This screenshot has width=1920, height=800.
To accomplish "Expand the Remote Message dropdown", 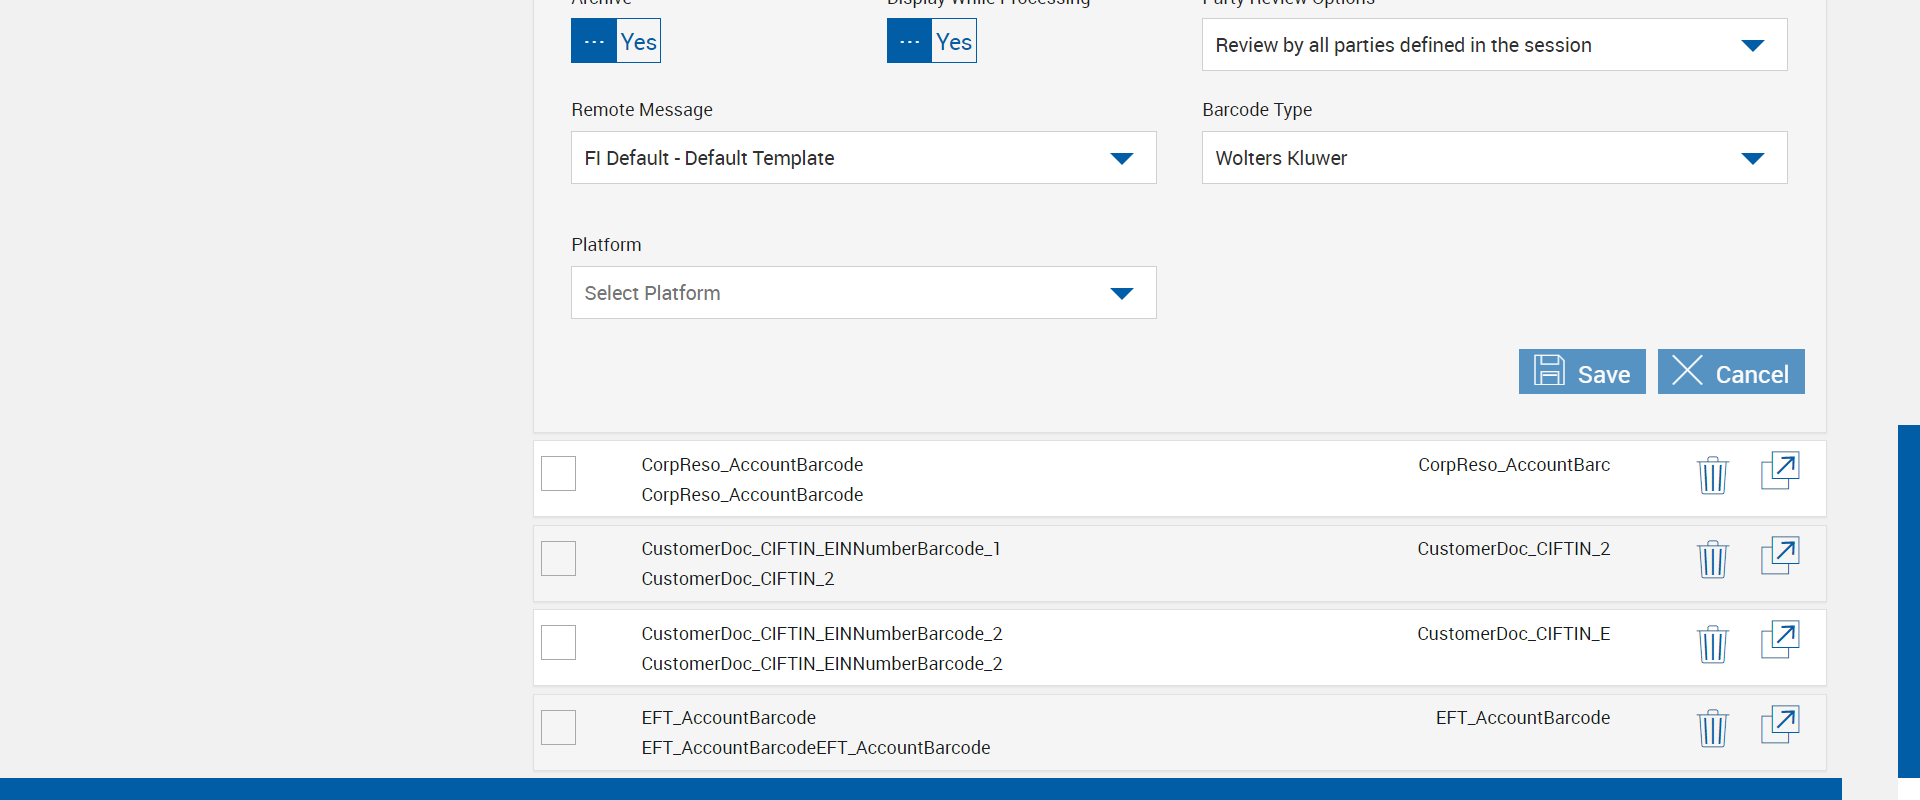I will (x=863, y=158).
